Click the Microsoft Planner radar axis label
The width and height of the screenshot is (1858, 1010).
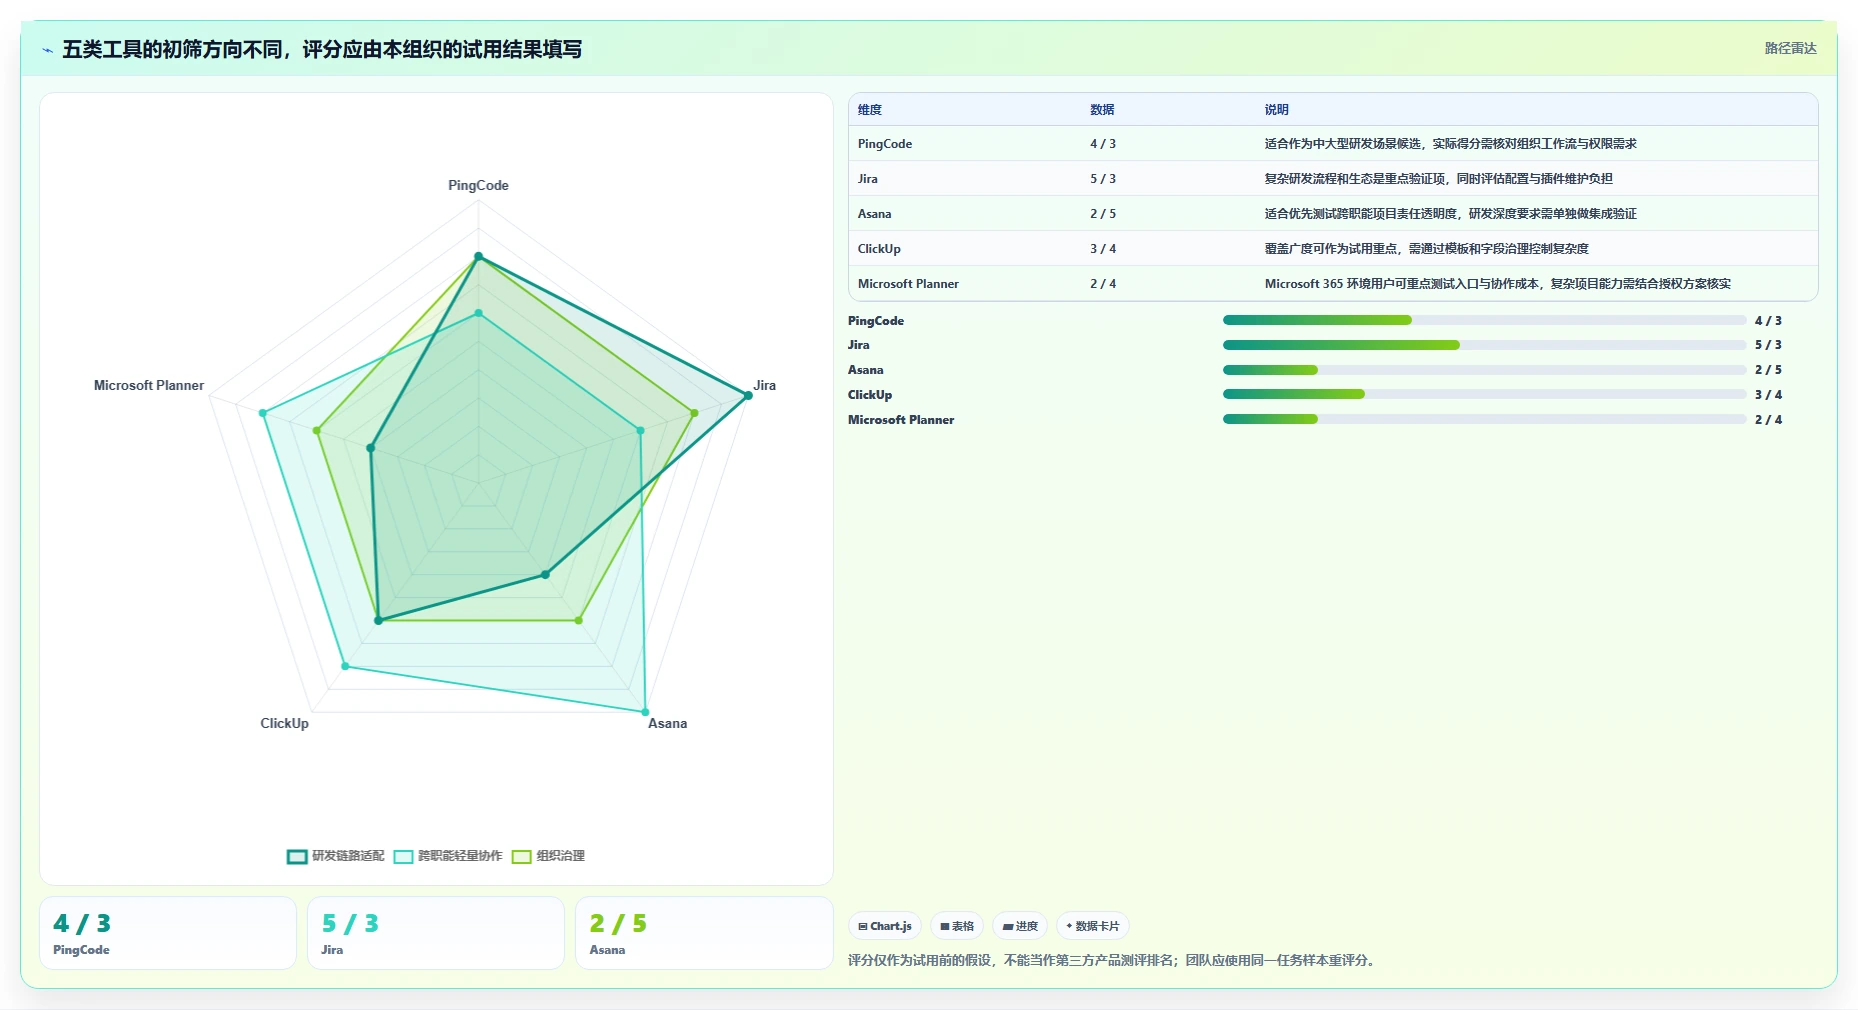point(149,386)
